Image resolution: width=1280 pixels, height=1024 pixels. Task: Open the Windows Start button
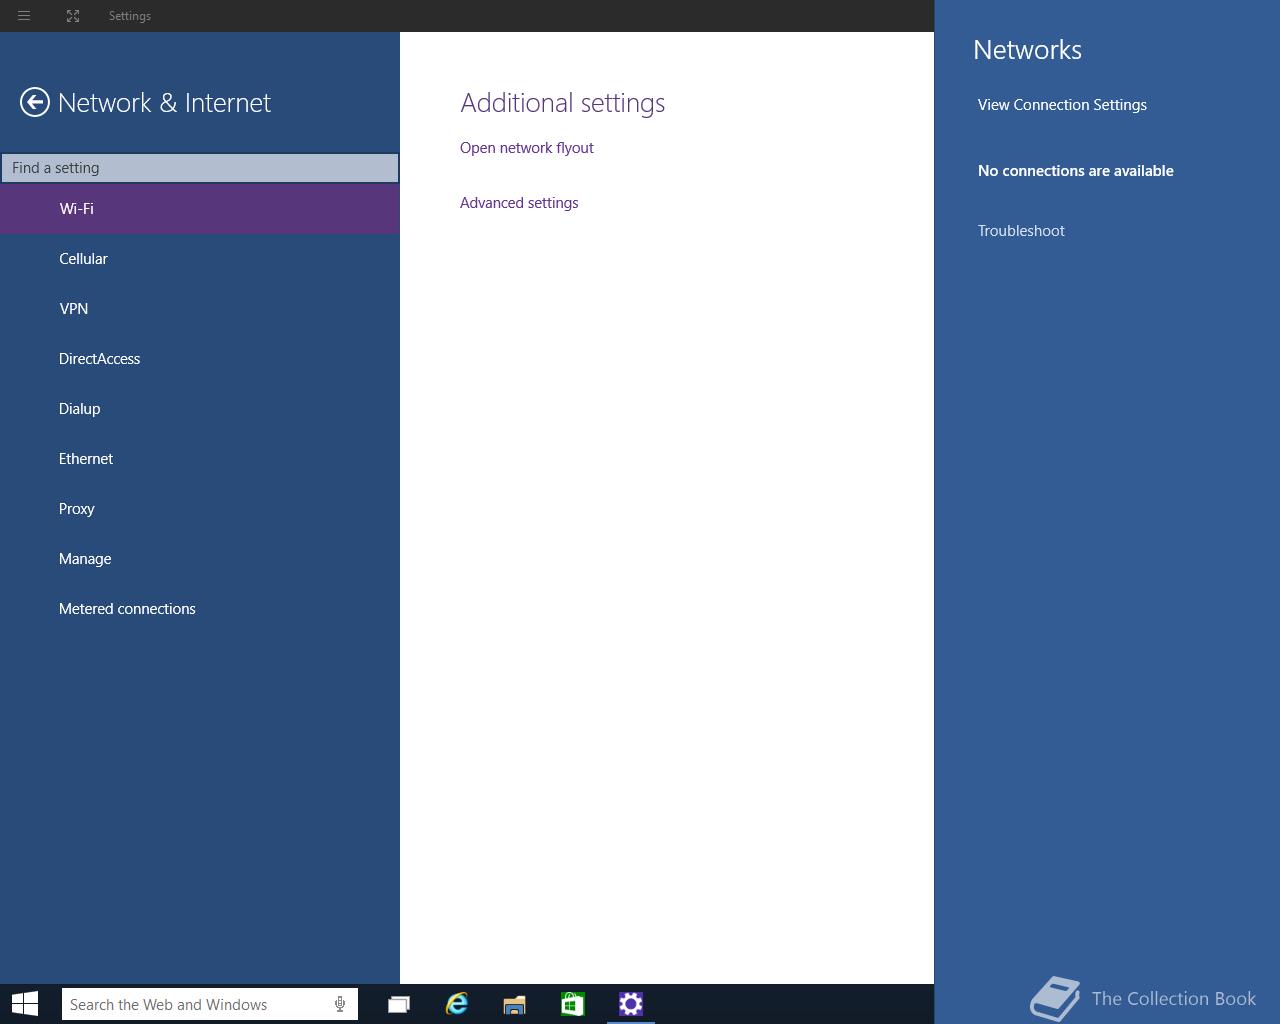(25, 1004)
